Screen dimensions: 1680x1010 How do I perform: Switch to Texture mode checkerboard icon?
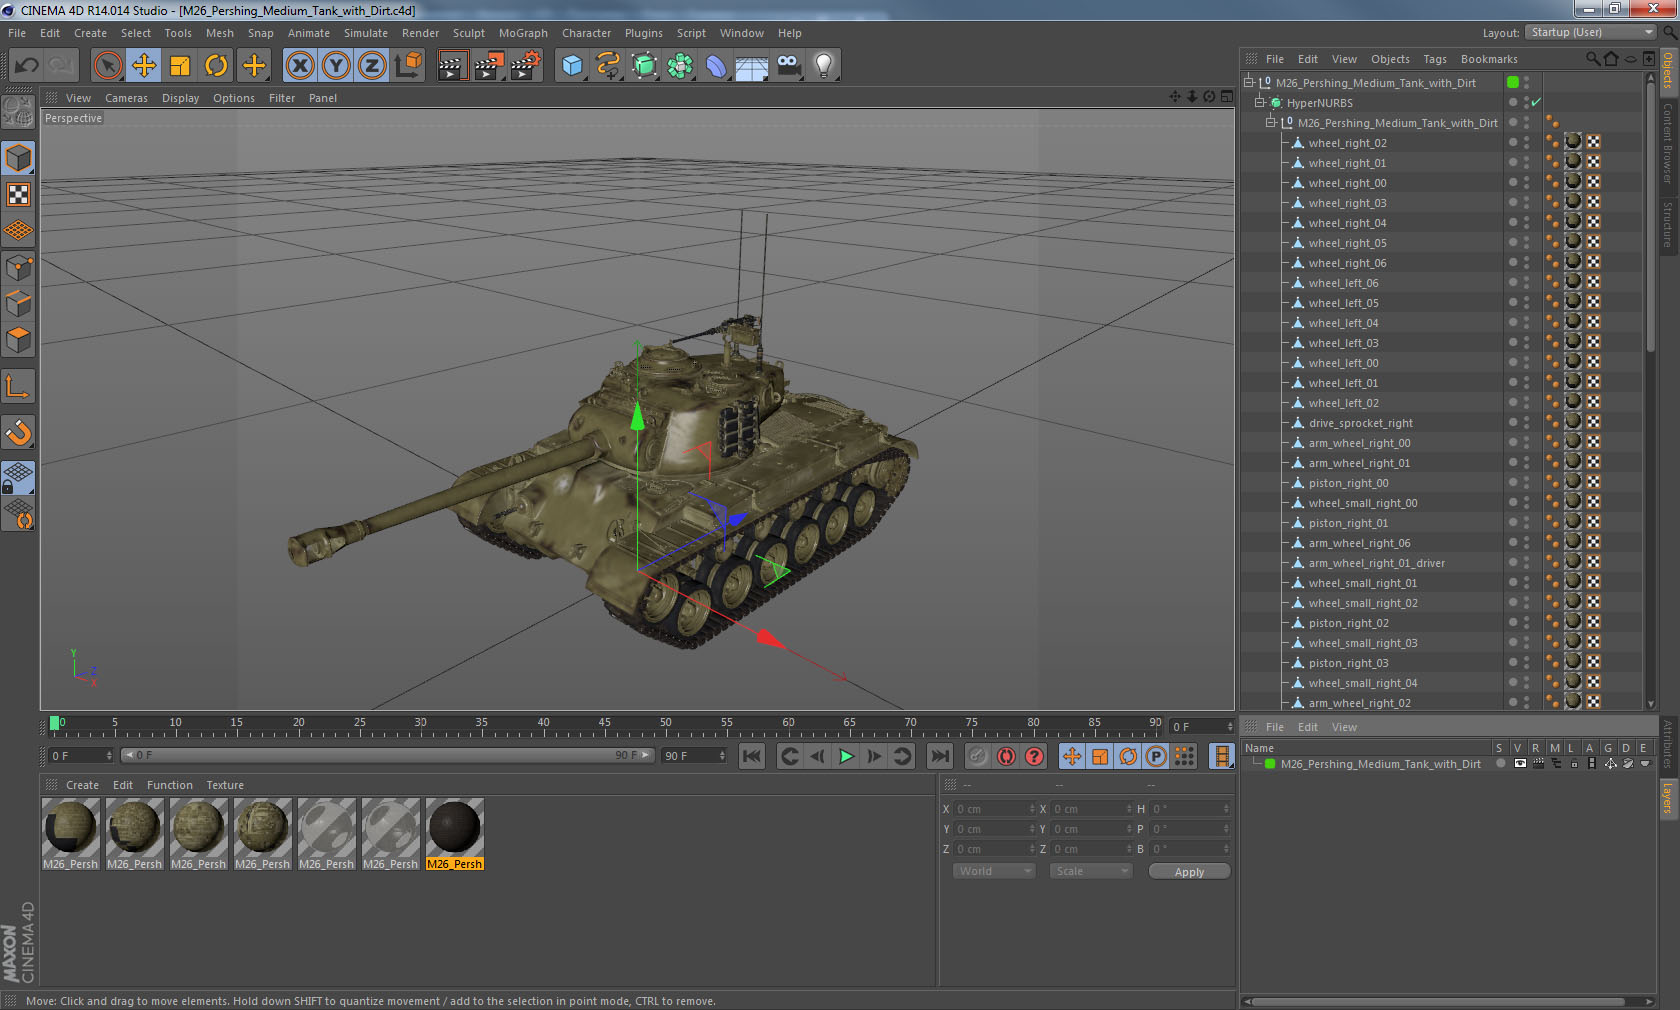(x=18, y=194)
